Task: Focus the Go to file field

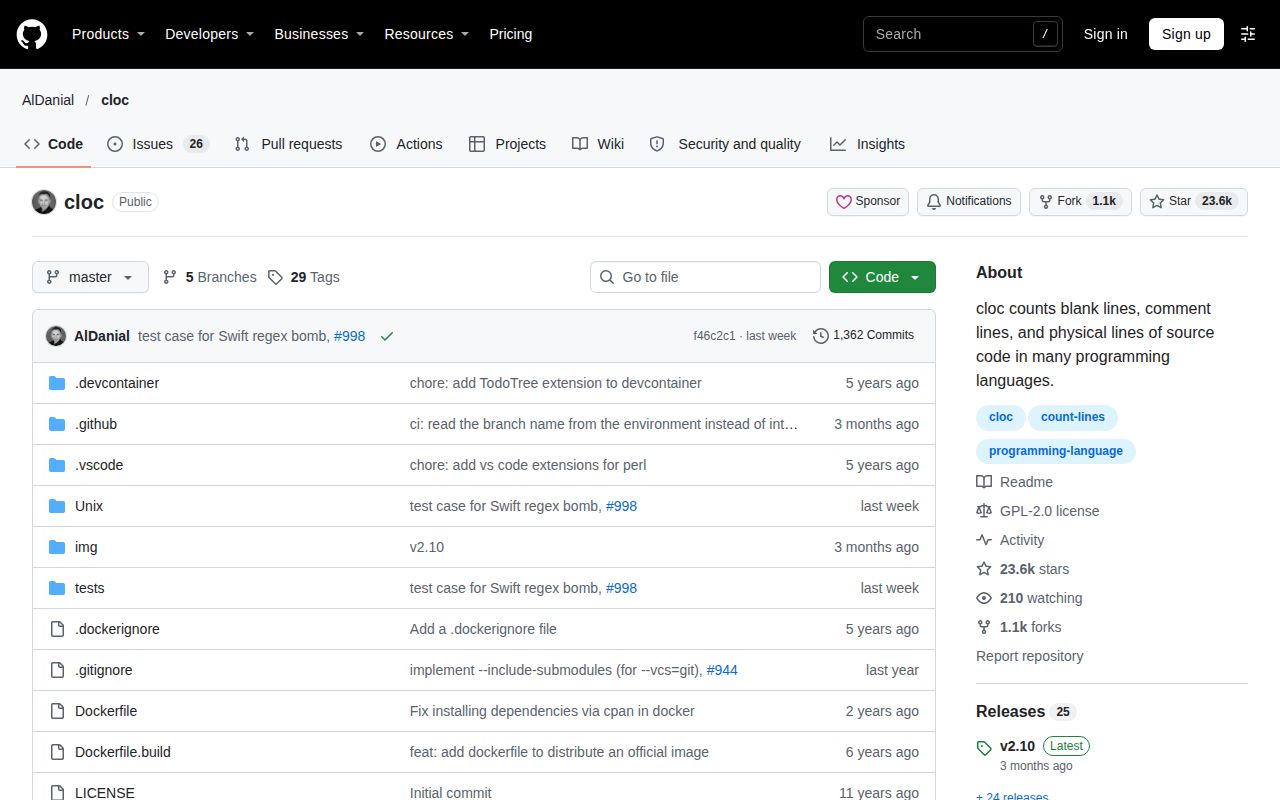Action: (705, 277)
